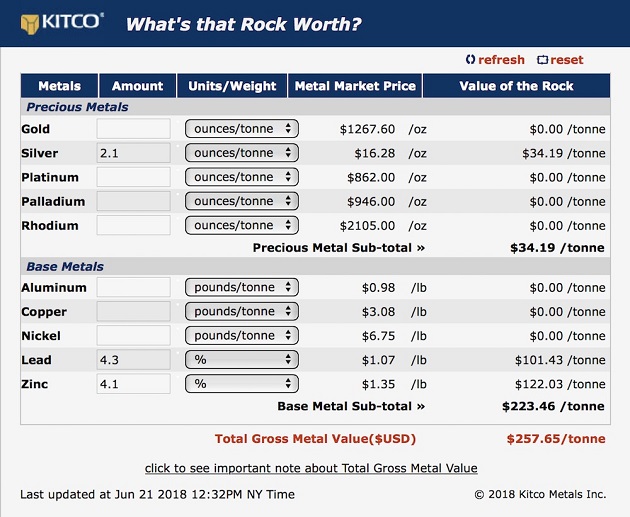Focus the Nickel amount input field
Screen dimensions: 630x517
pos(133,335)
